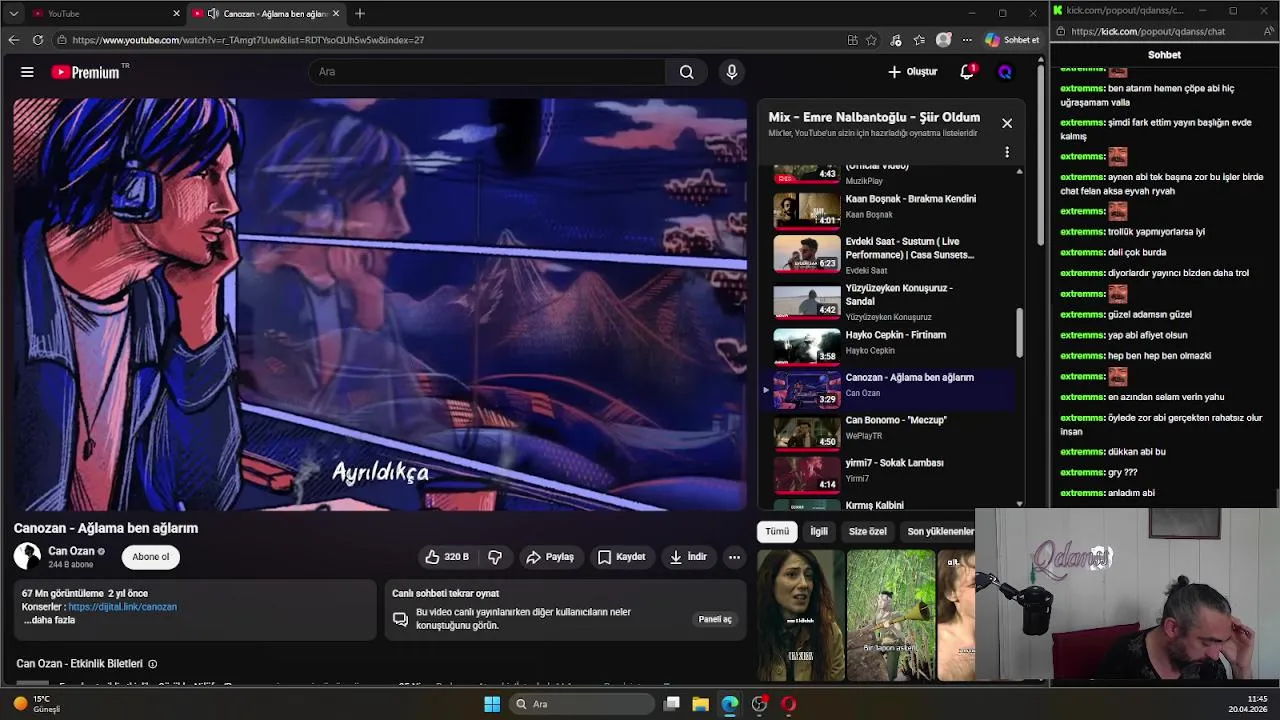
Task: Open Copilot Sohbet et button
Action: point(1012,40)
